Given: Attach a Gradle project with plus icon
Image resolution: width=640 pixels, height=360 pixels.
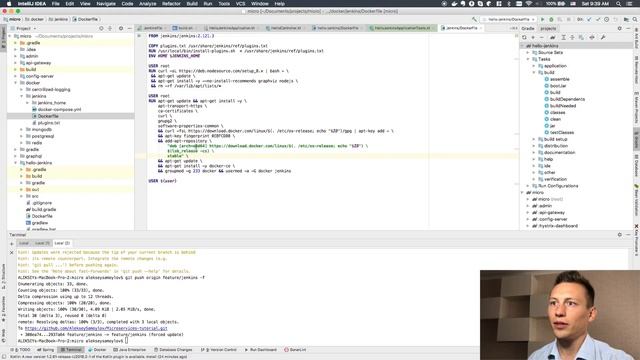Looking at the screenshot, I should [533, 37].
